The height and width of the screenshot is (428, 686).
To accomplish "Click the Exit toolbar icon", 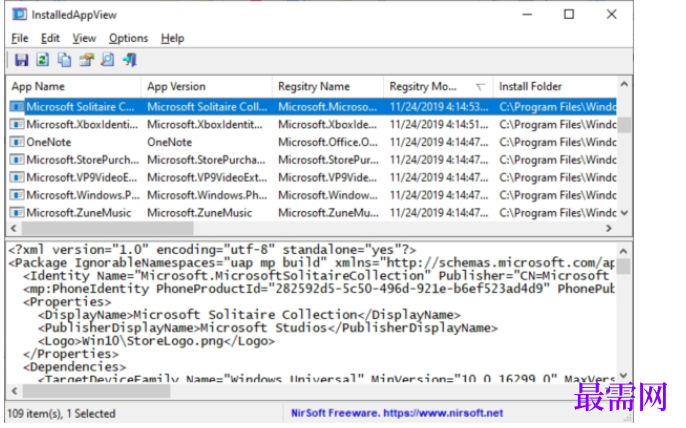I will point(130,60).
